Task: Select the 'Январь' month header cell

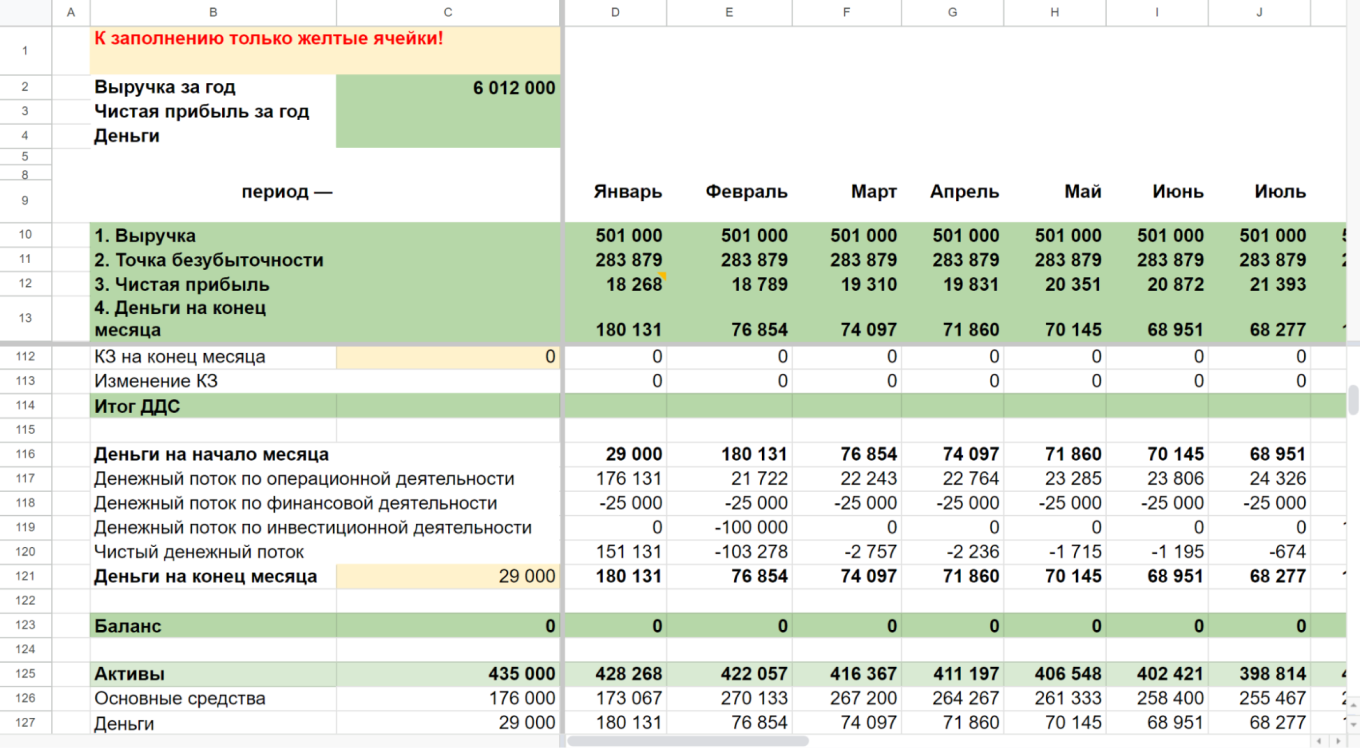Action: (615, 192)
